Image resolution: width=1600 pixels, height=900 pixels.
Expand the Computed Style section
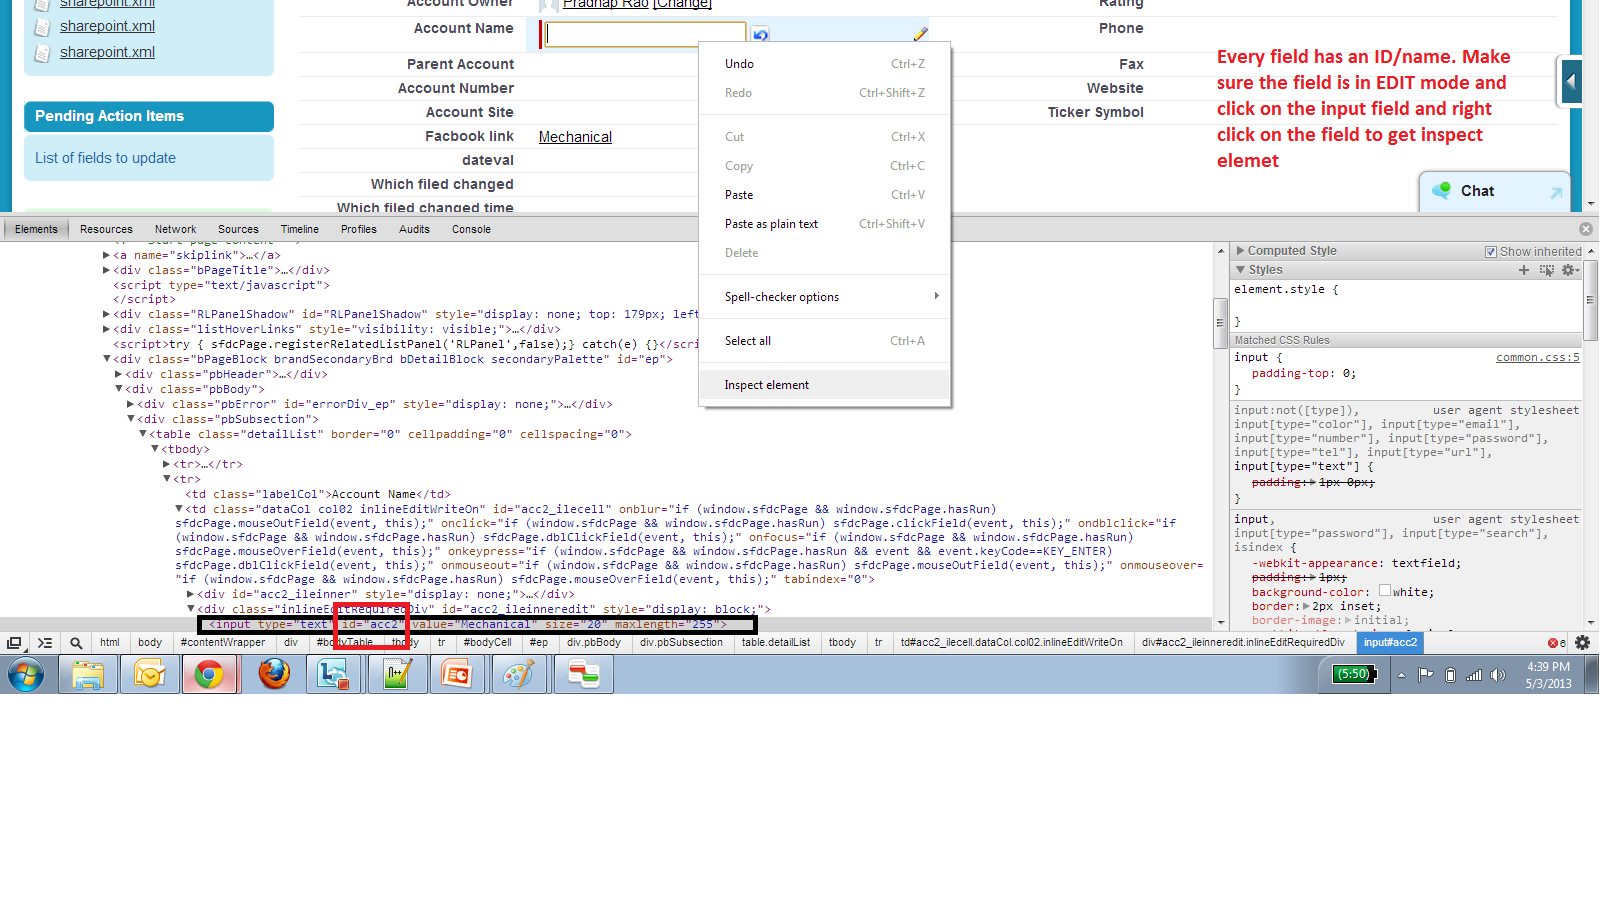click(1241, 251)
